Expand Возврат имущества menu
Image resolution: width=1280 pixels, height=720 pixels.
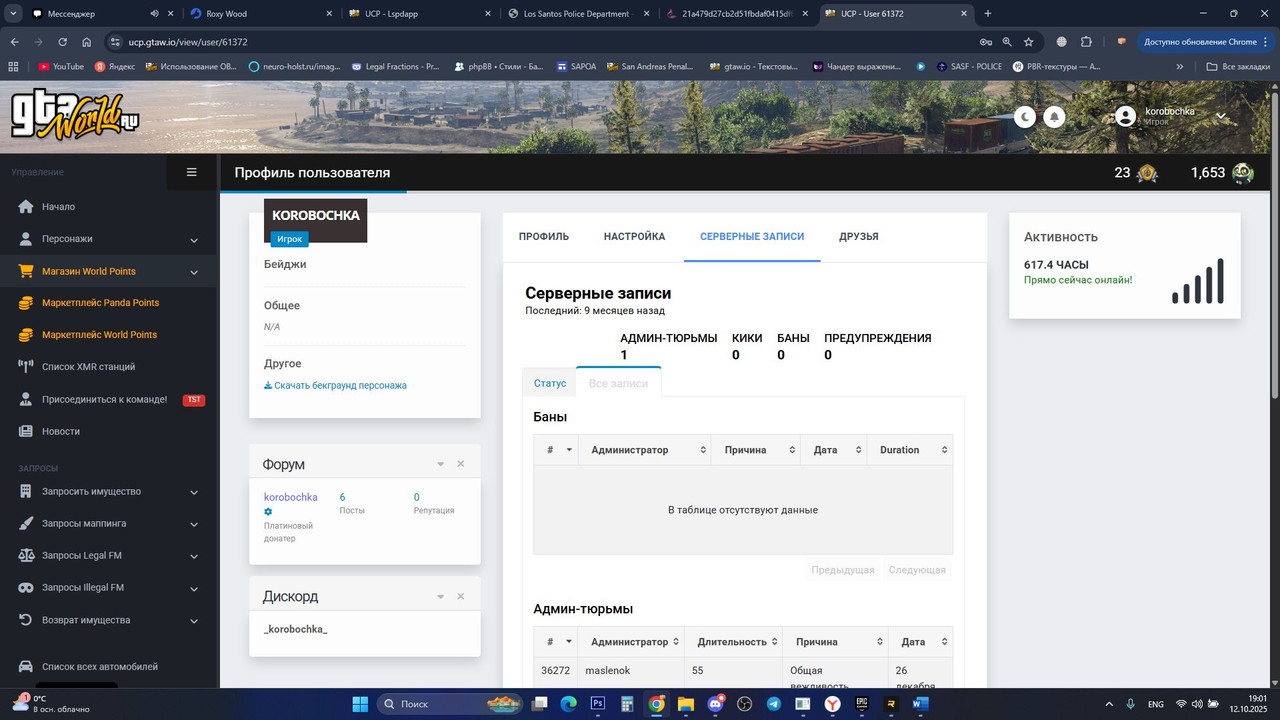coord(109,620)
